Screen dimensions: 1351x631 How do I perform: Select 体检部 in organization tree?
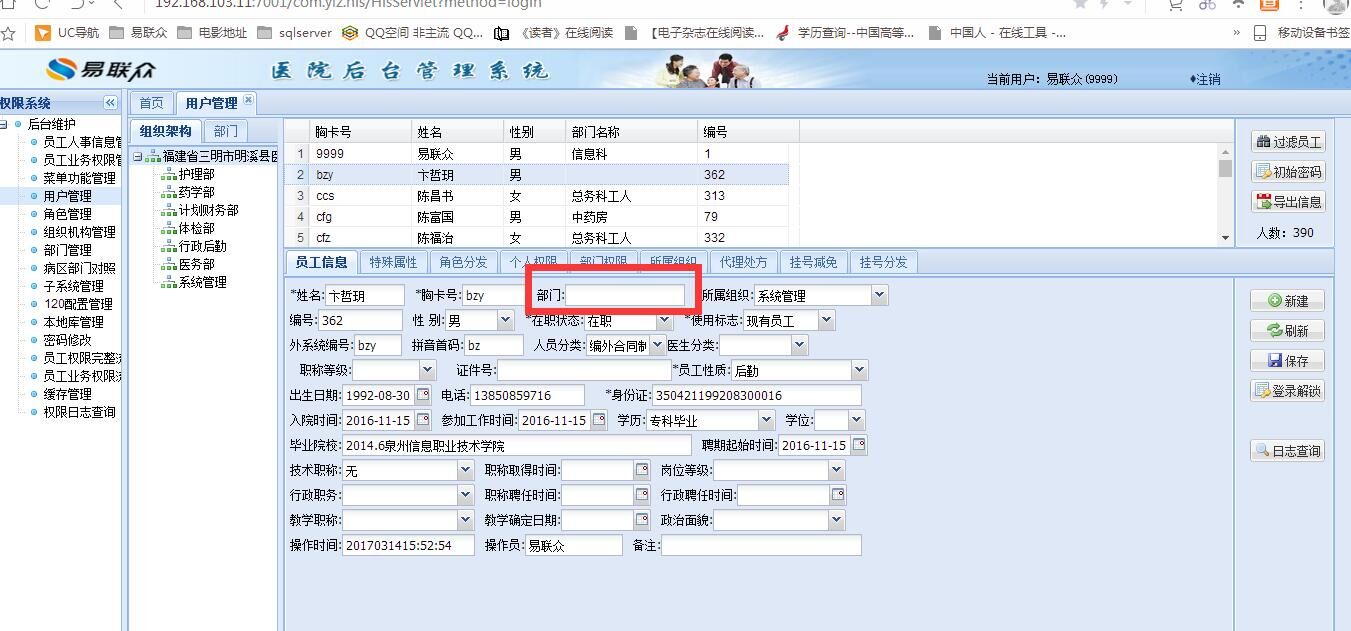pyautogui.click(x=196, y=228)
